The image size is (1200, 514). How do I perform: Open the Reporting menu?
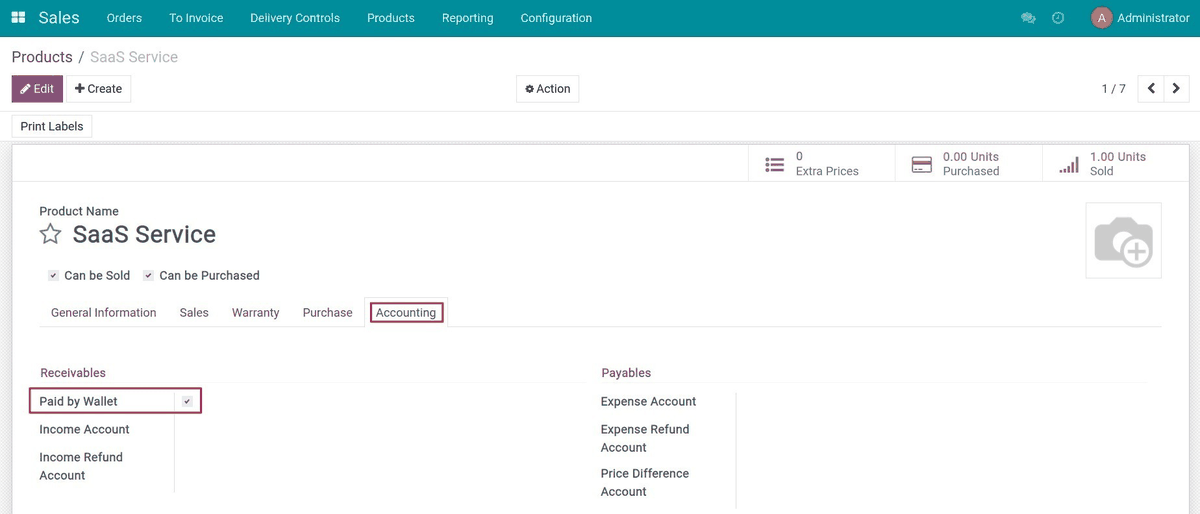(x=467, y=18)
